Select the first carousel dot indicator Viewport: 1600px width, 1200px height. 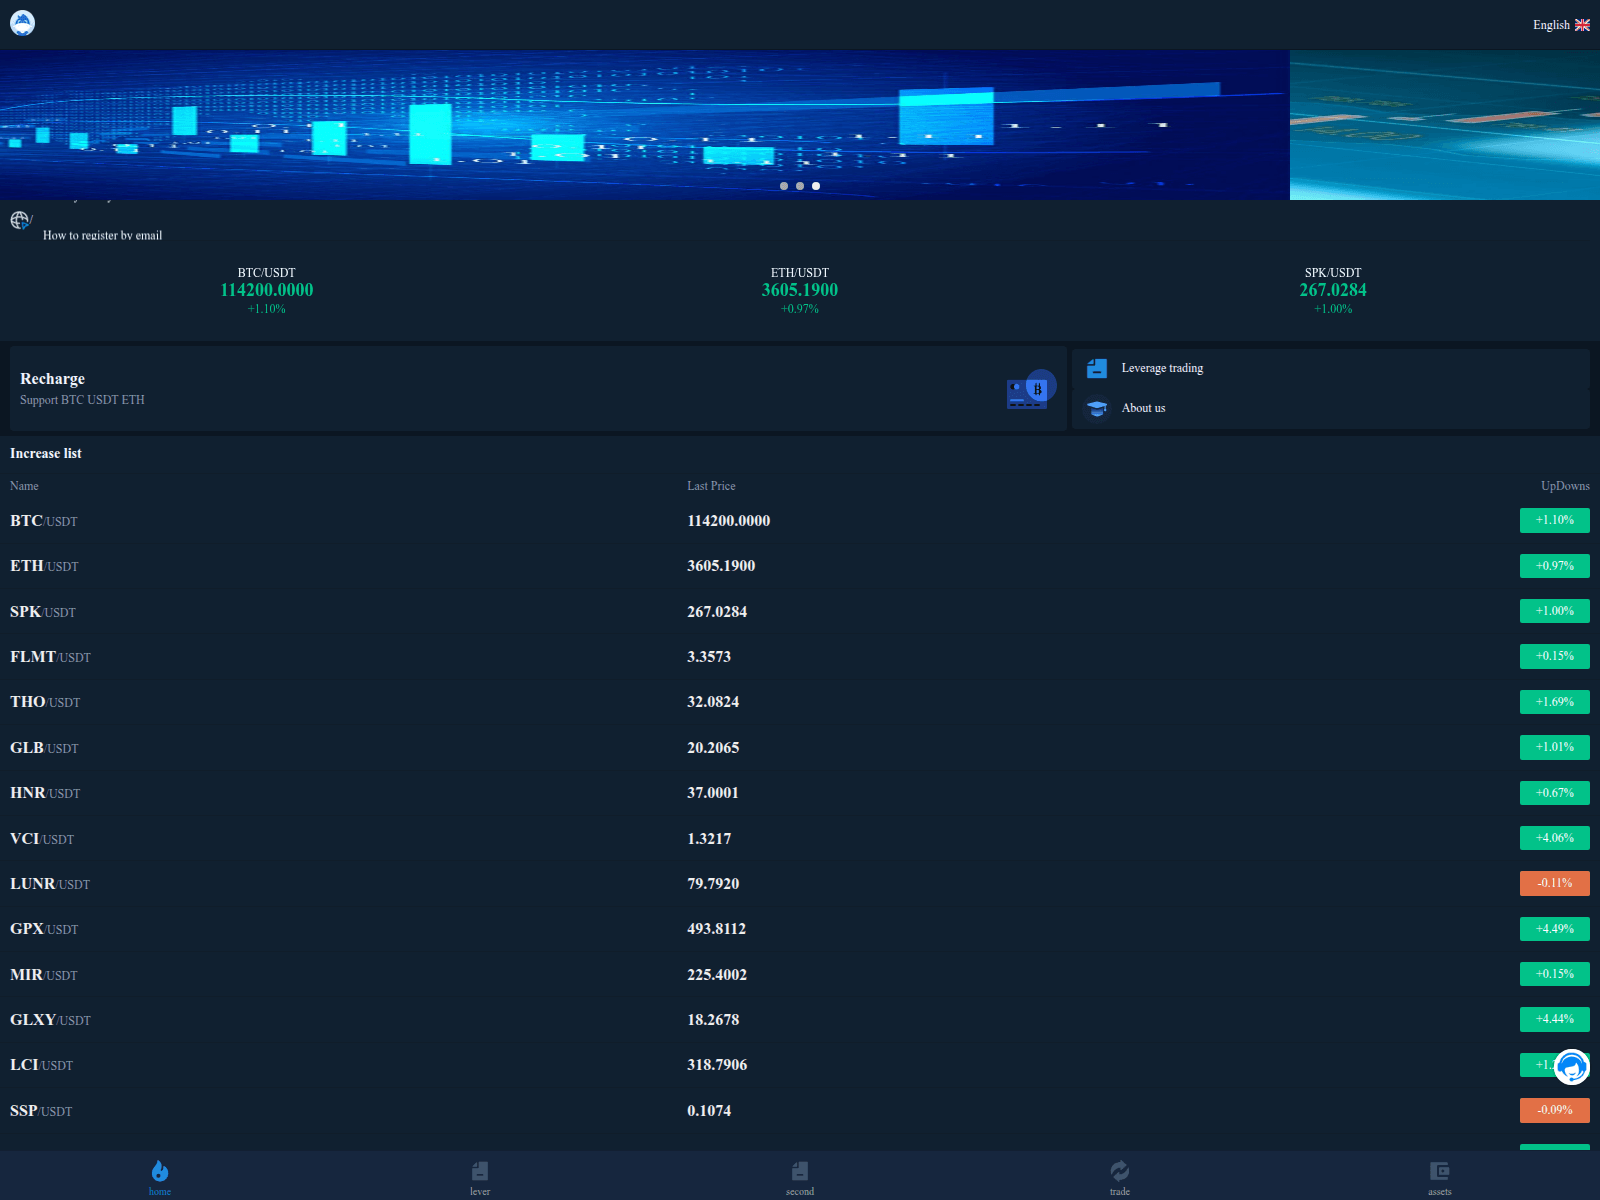point(784,186)
